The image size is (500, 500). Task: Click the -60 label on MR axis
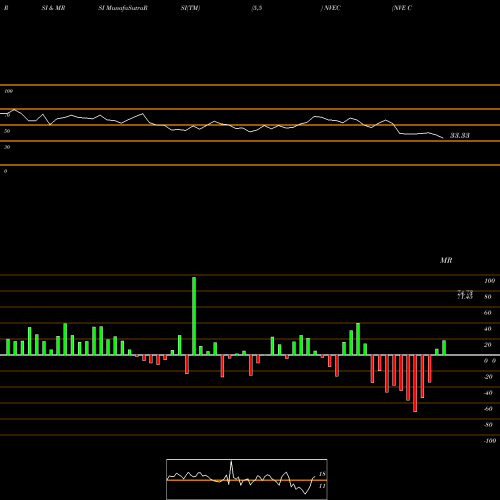click(488, 409)
